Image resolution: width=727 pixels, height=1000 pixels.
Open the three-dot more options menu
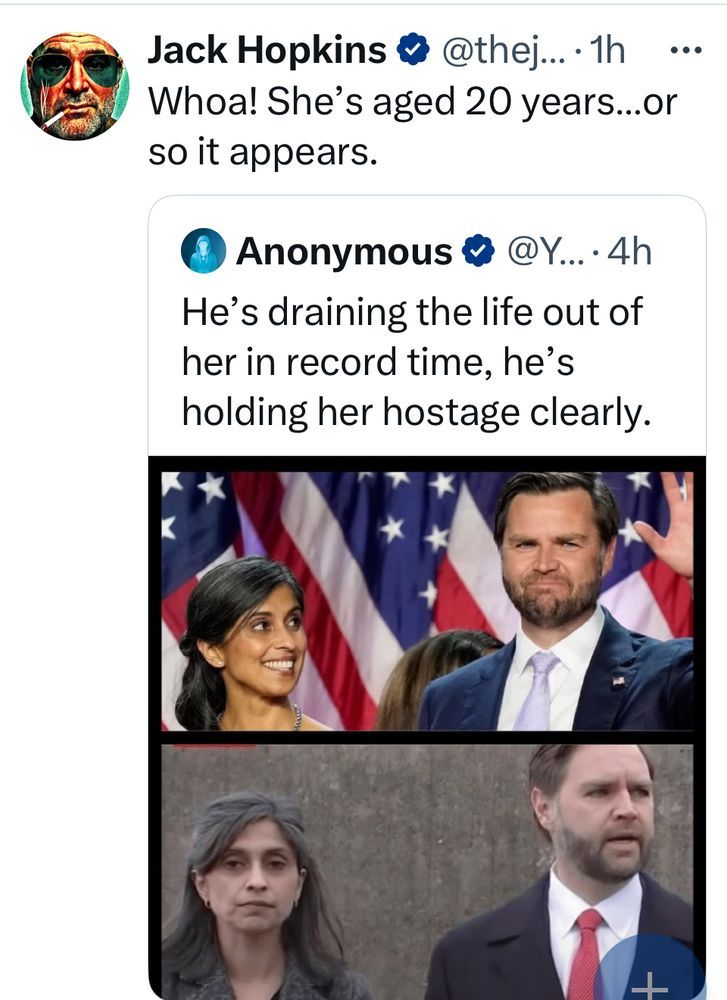(x=684, y=50)
